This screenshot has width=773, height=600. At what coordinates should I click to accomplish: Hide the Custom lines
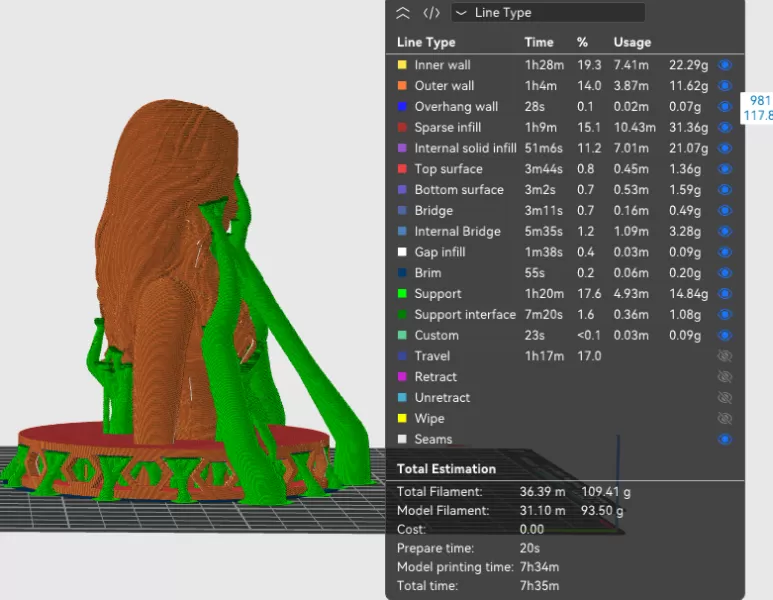[725, 335]
